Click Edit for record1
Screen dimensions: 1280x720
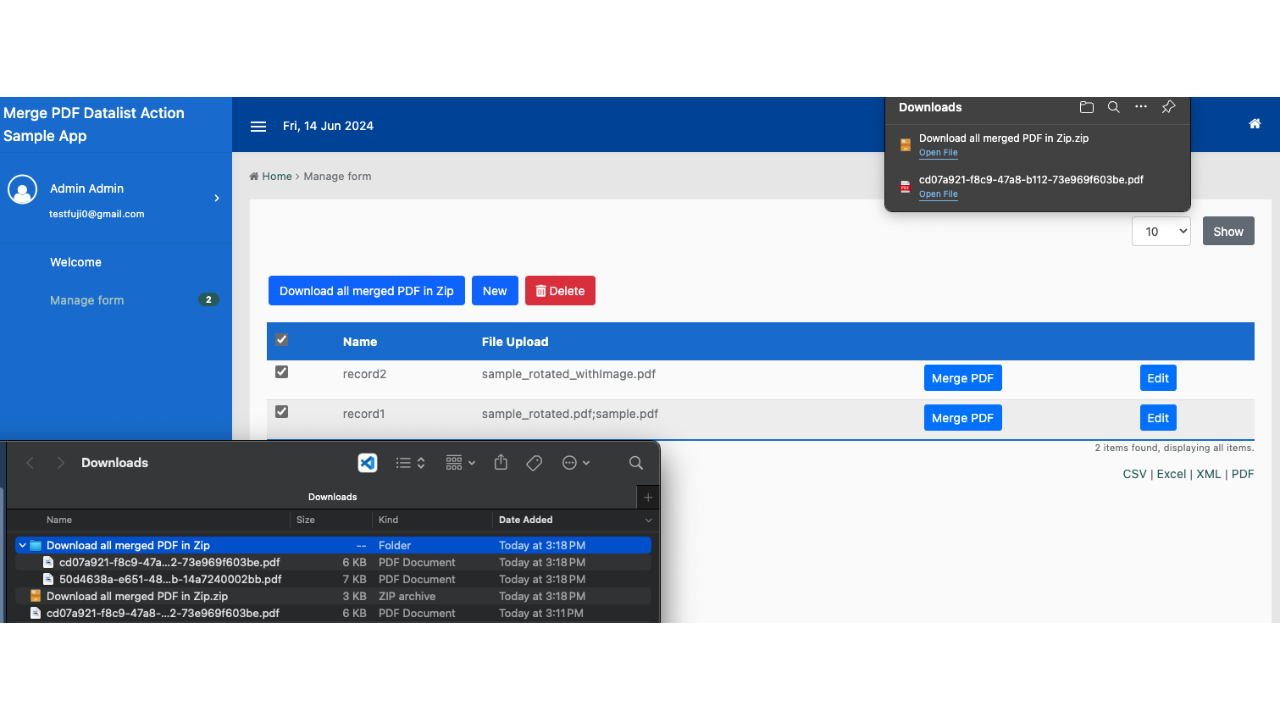[x=1158, y=418]
